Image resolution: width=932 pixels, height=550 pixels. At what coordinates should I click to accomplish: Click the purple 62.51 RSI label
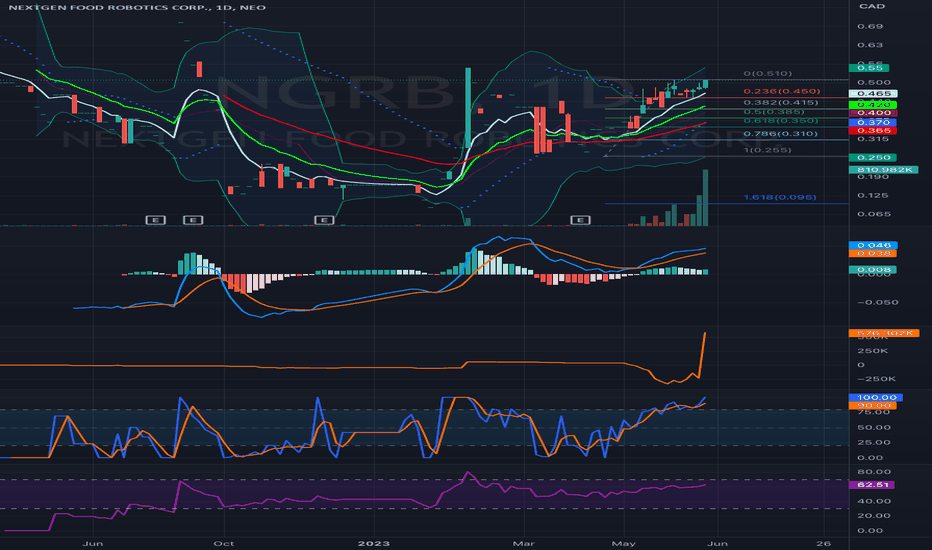coord(872,485)
